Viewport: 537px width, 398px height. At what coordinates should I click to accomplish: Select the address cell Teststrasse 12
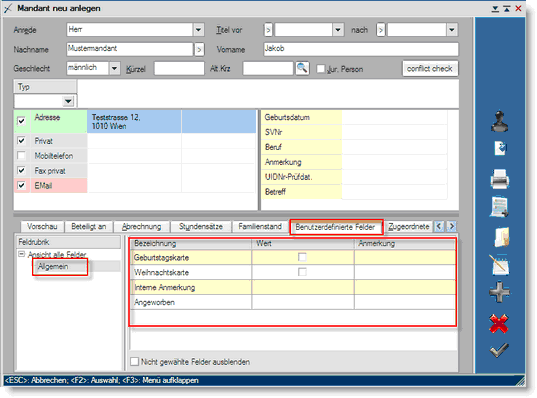tap(134, 121)
